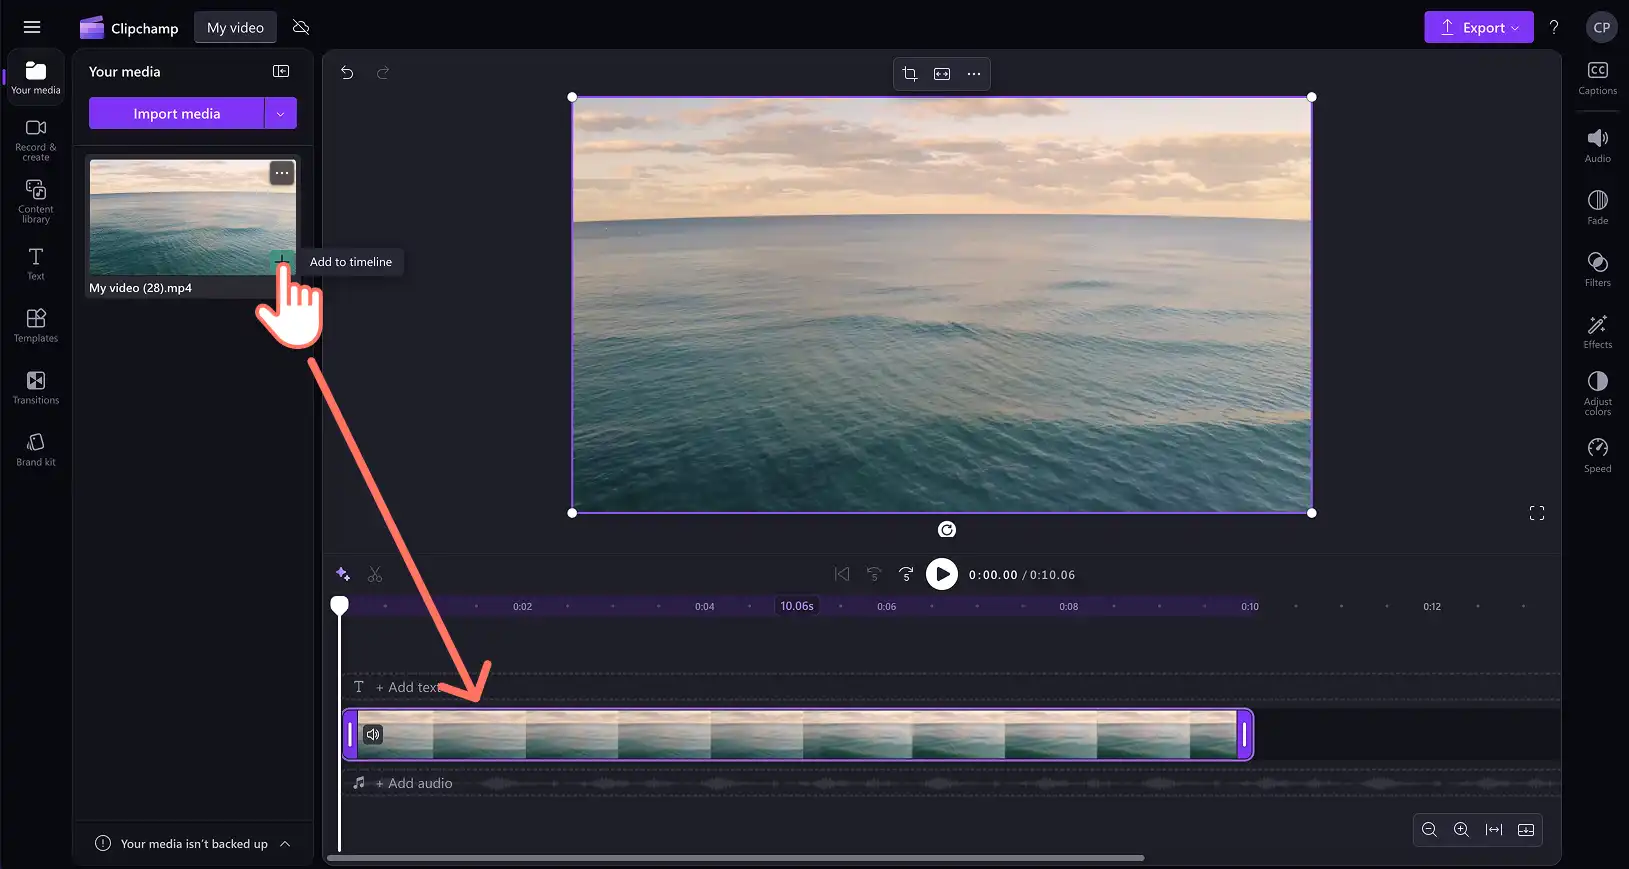
Task: Click the AI sparkle auto-compose icon
Action: click(343, 574)
